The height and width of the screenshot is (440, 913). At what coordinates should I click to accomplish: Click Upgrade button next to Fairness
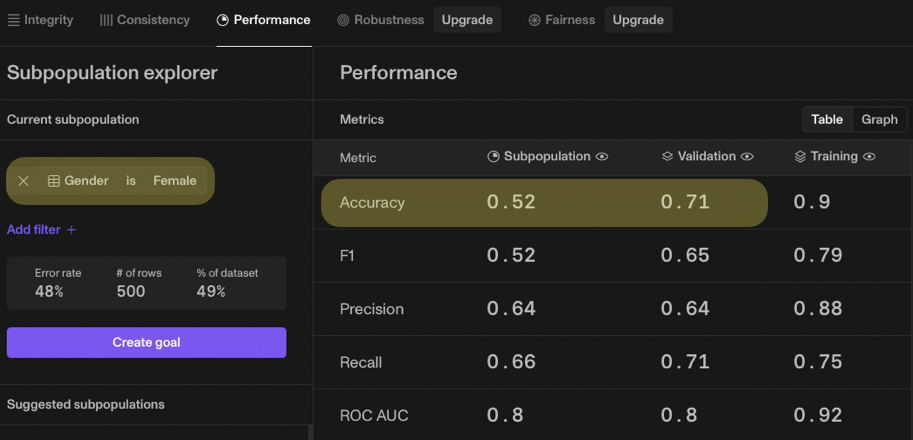638,20
